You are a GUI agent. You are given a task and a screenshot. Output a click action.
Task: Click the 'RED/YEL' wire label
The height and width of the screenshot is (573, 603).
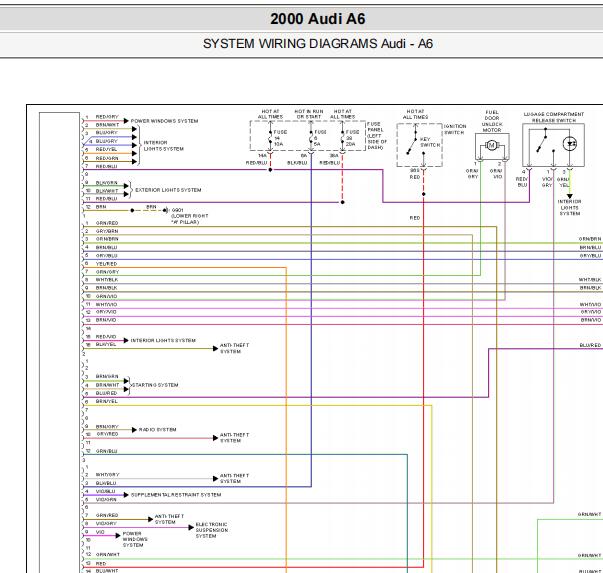click(x=107, y=149)
